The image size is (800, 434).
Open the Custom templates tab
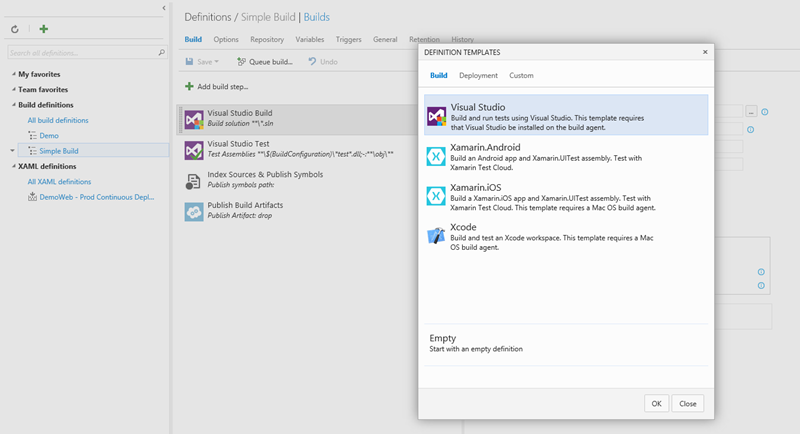(x=521, y=75)
